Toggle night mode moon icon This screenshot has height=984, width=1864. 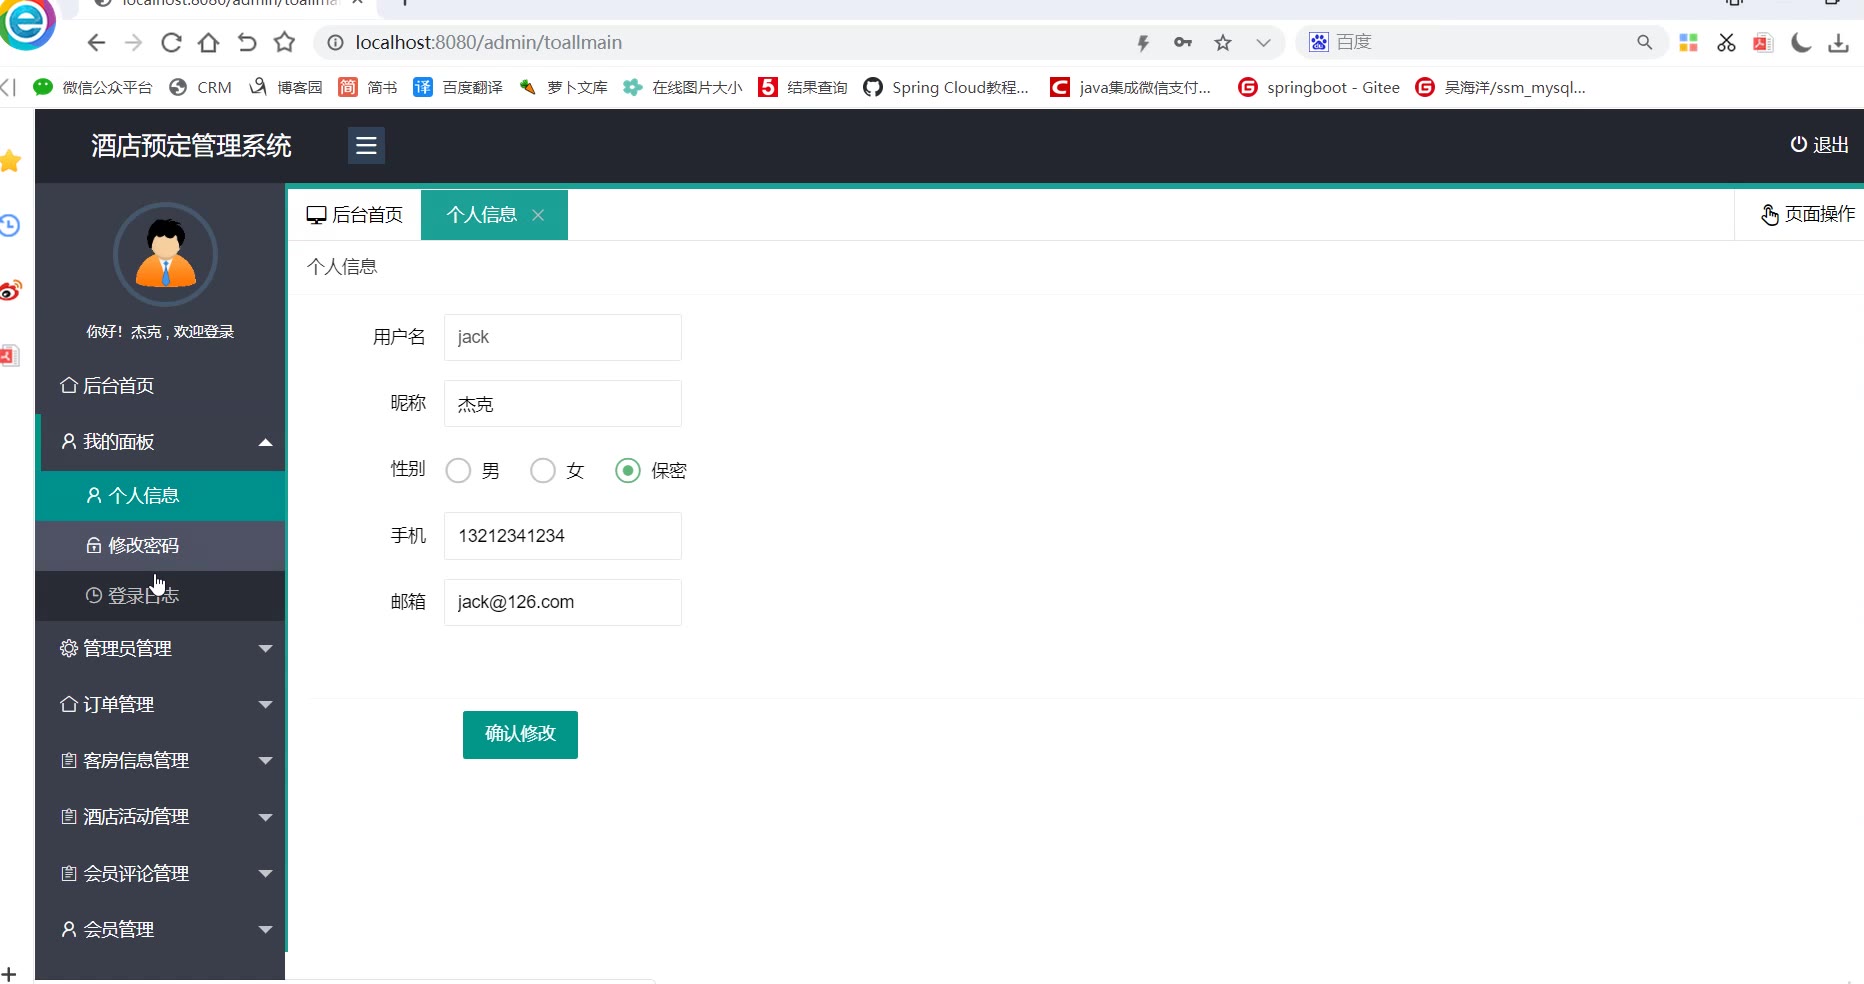coord(1801,43)
